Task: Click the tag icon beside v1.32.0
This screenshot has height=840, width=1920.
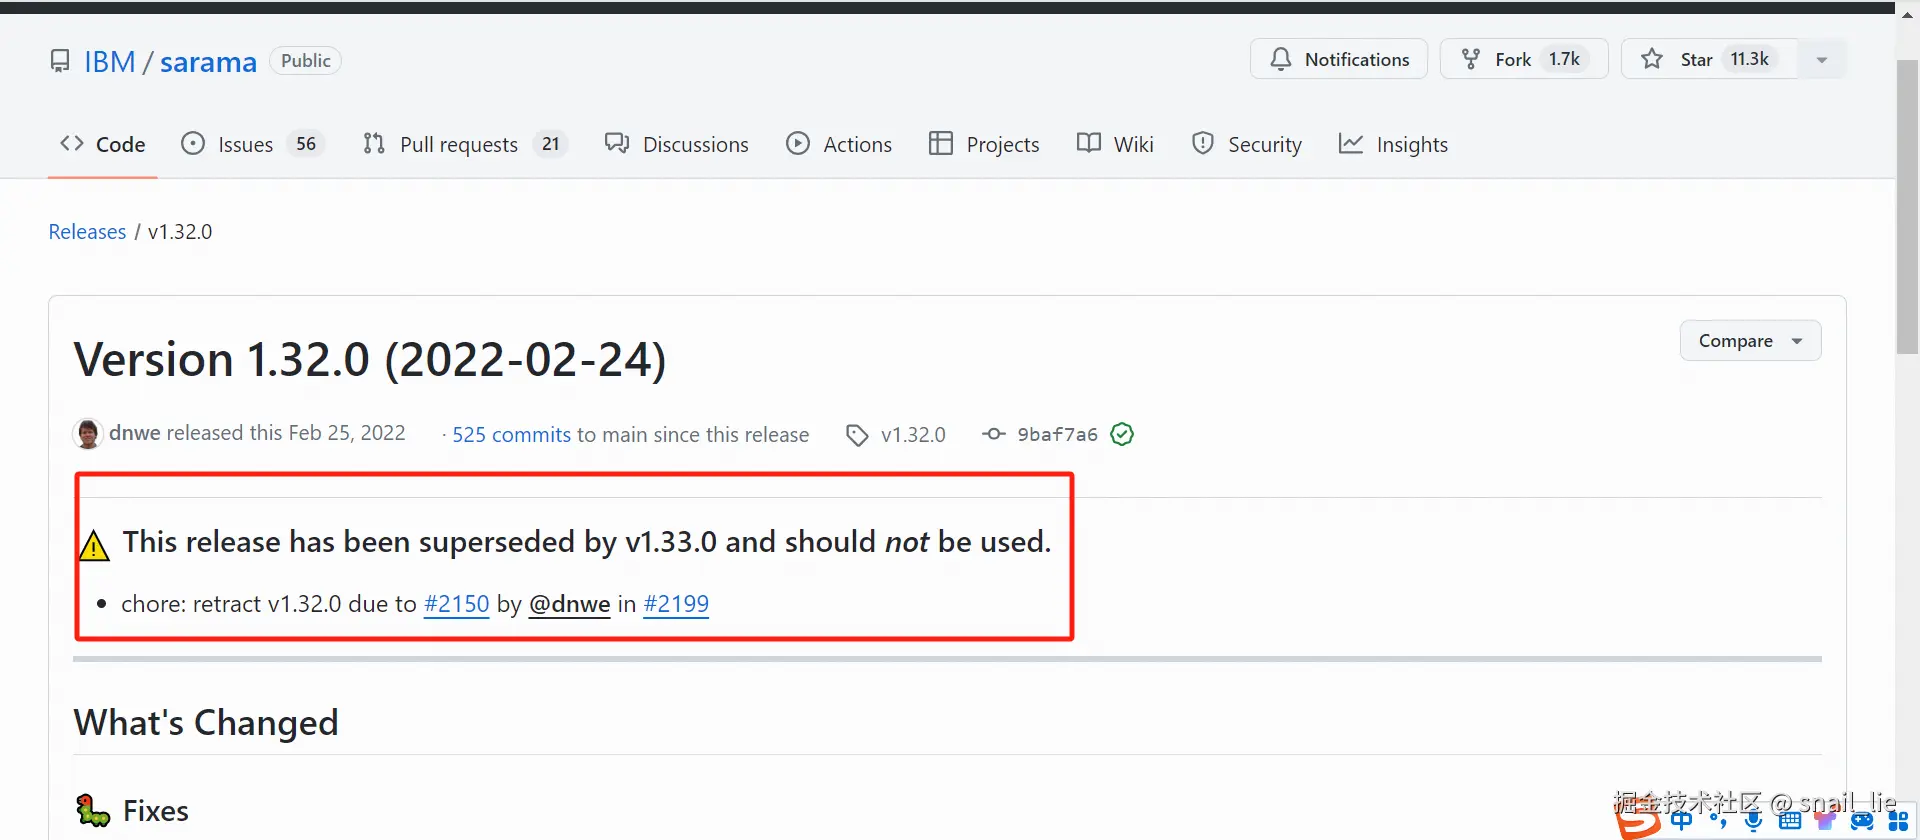Action: coord(857,435)
